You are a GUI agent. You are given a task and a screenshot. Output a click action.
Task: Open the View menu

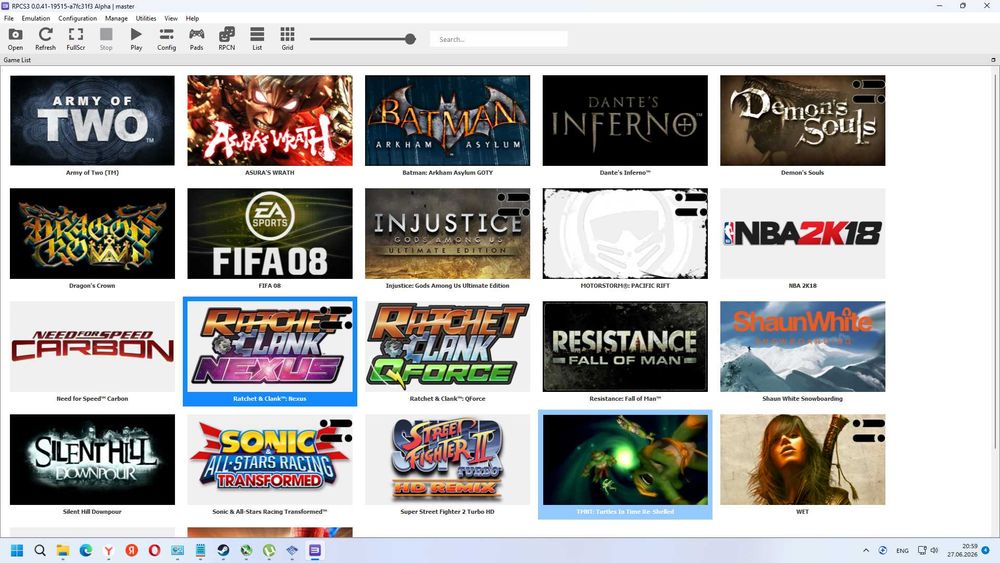(171, 18)
